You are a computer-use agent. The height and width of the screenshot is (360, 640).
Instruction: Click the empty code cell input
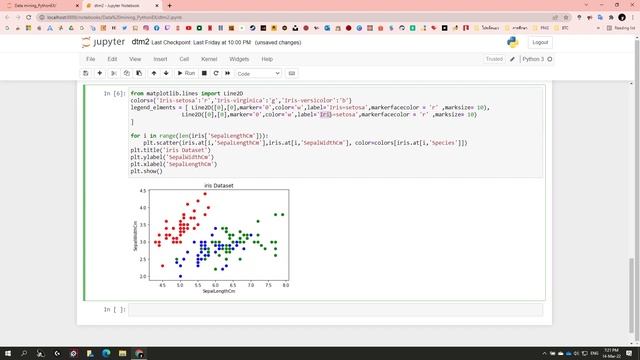pyautogui.click(x=336, y=310)
